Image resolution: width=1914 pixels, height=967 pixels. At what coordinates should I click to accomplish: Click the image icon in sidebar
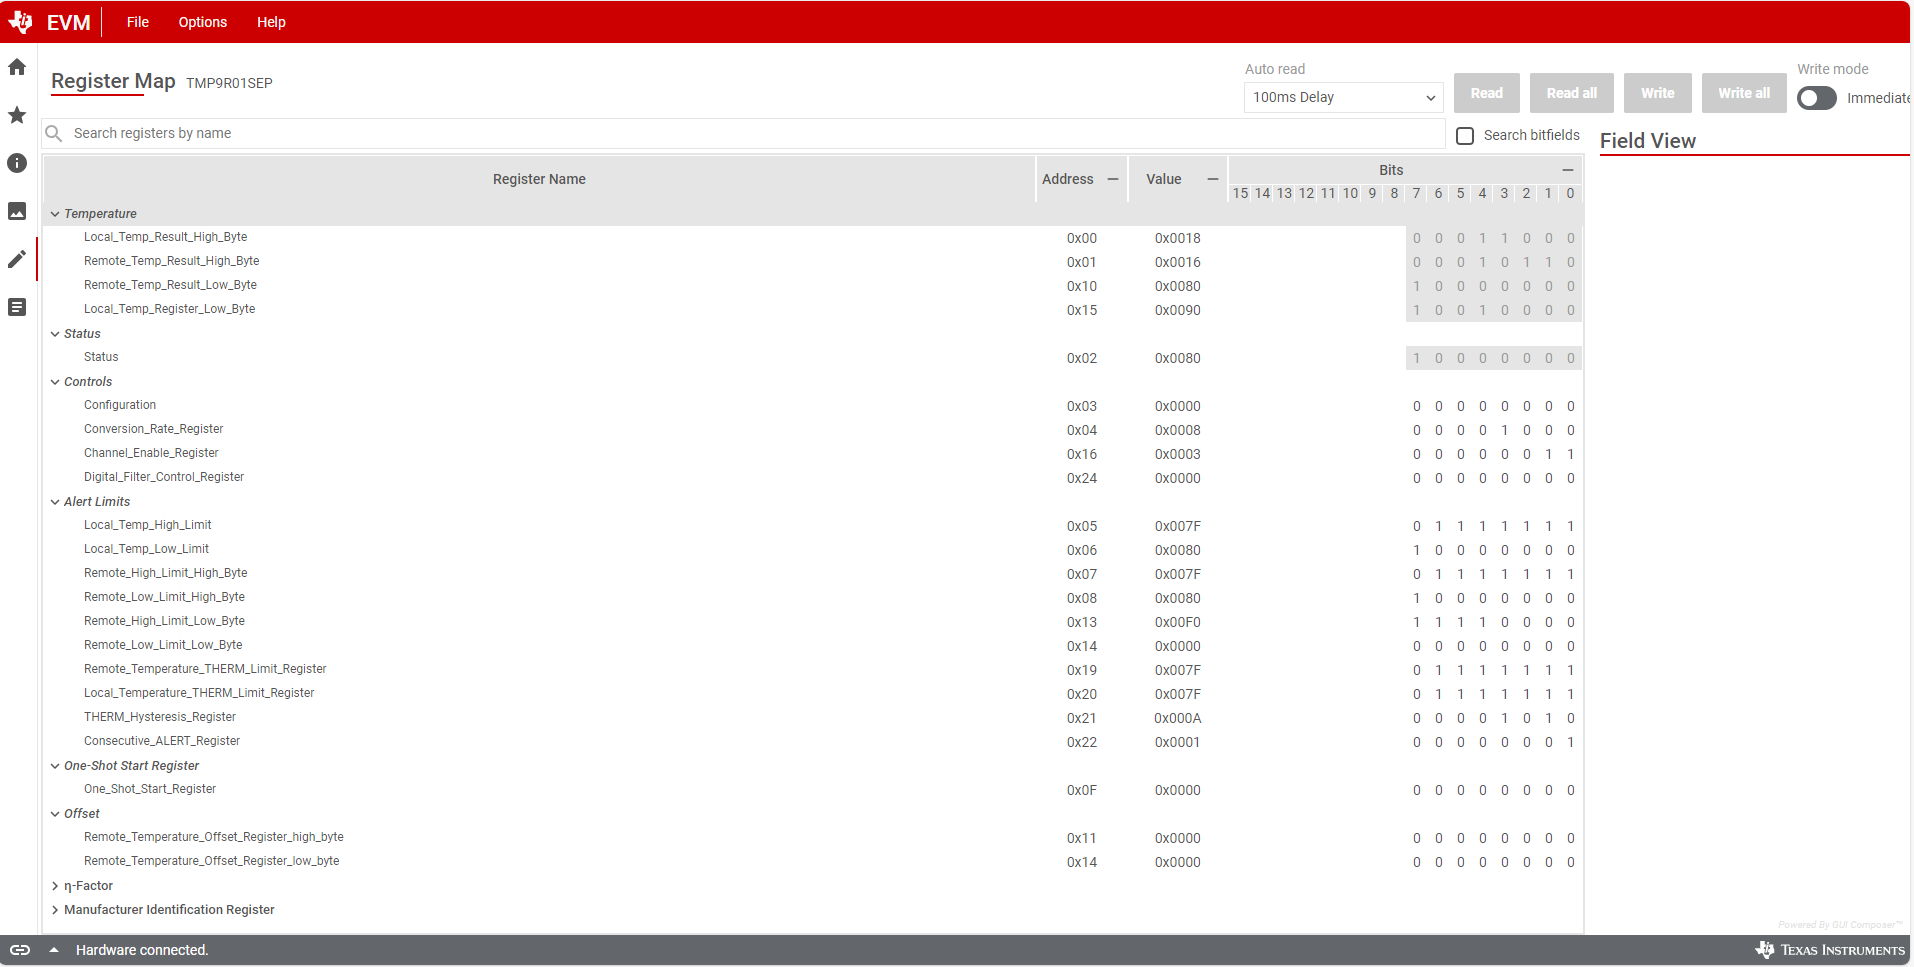pyautogui.click(x=17, y=211)
